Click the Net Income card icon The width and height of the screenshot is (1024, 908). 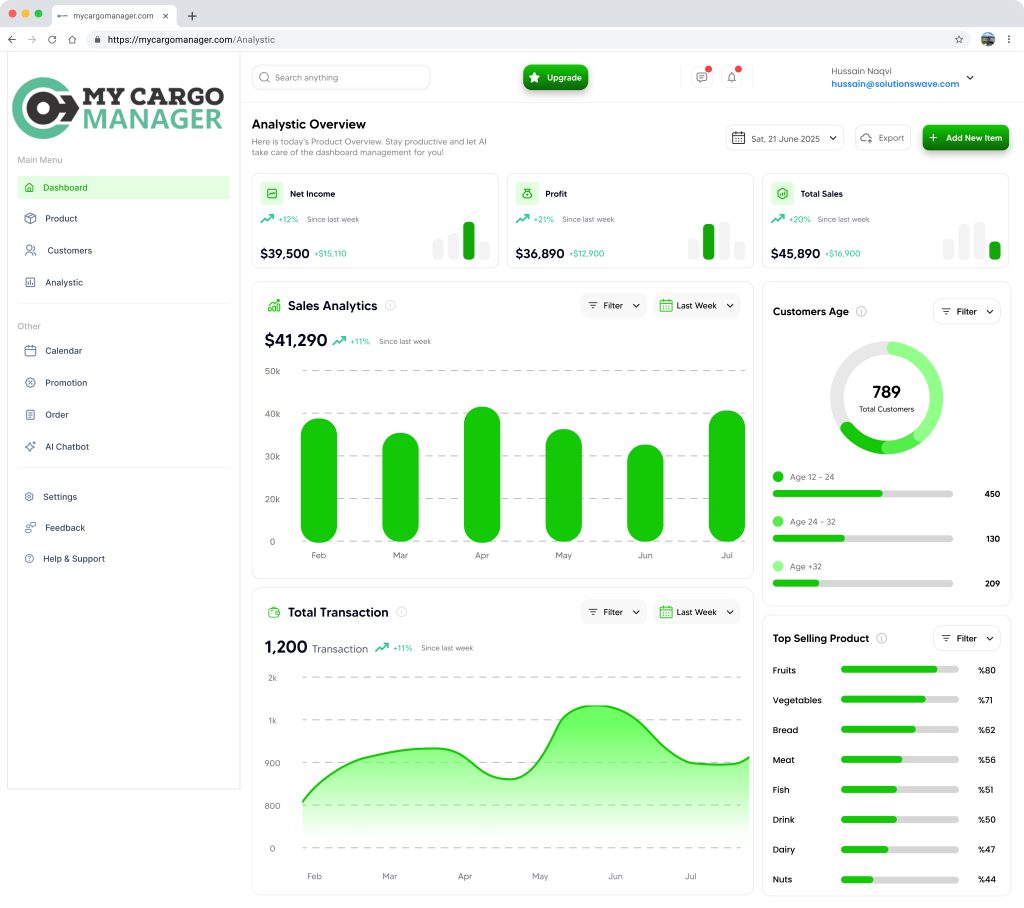tap(272, 194)
